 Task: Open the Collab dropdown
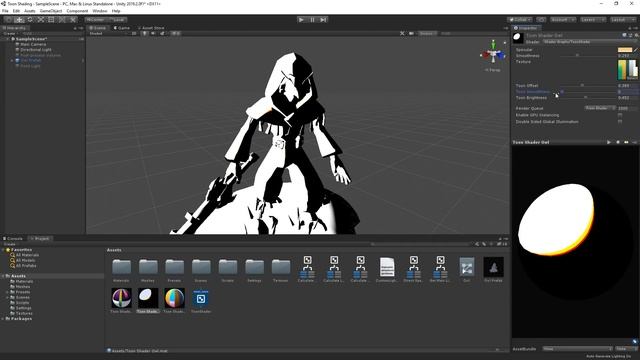pyautogui.click(x=519, y=20)
